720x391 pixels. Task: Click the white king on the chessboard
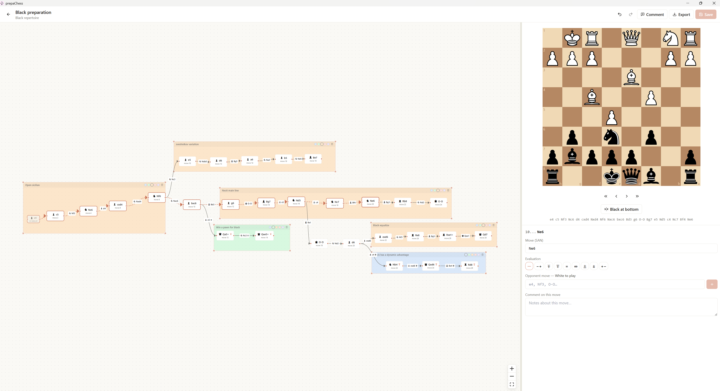pyautogui.click(x=572, y=38)
